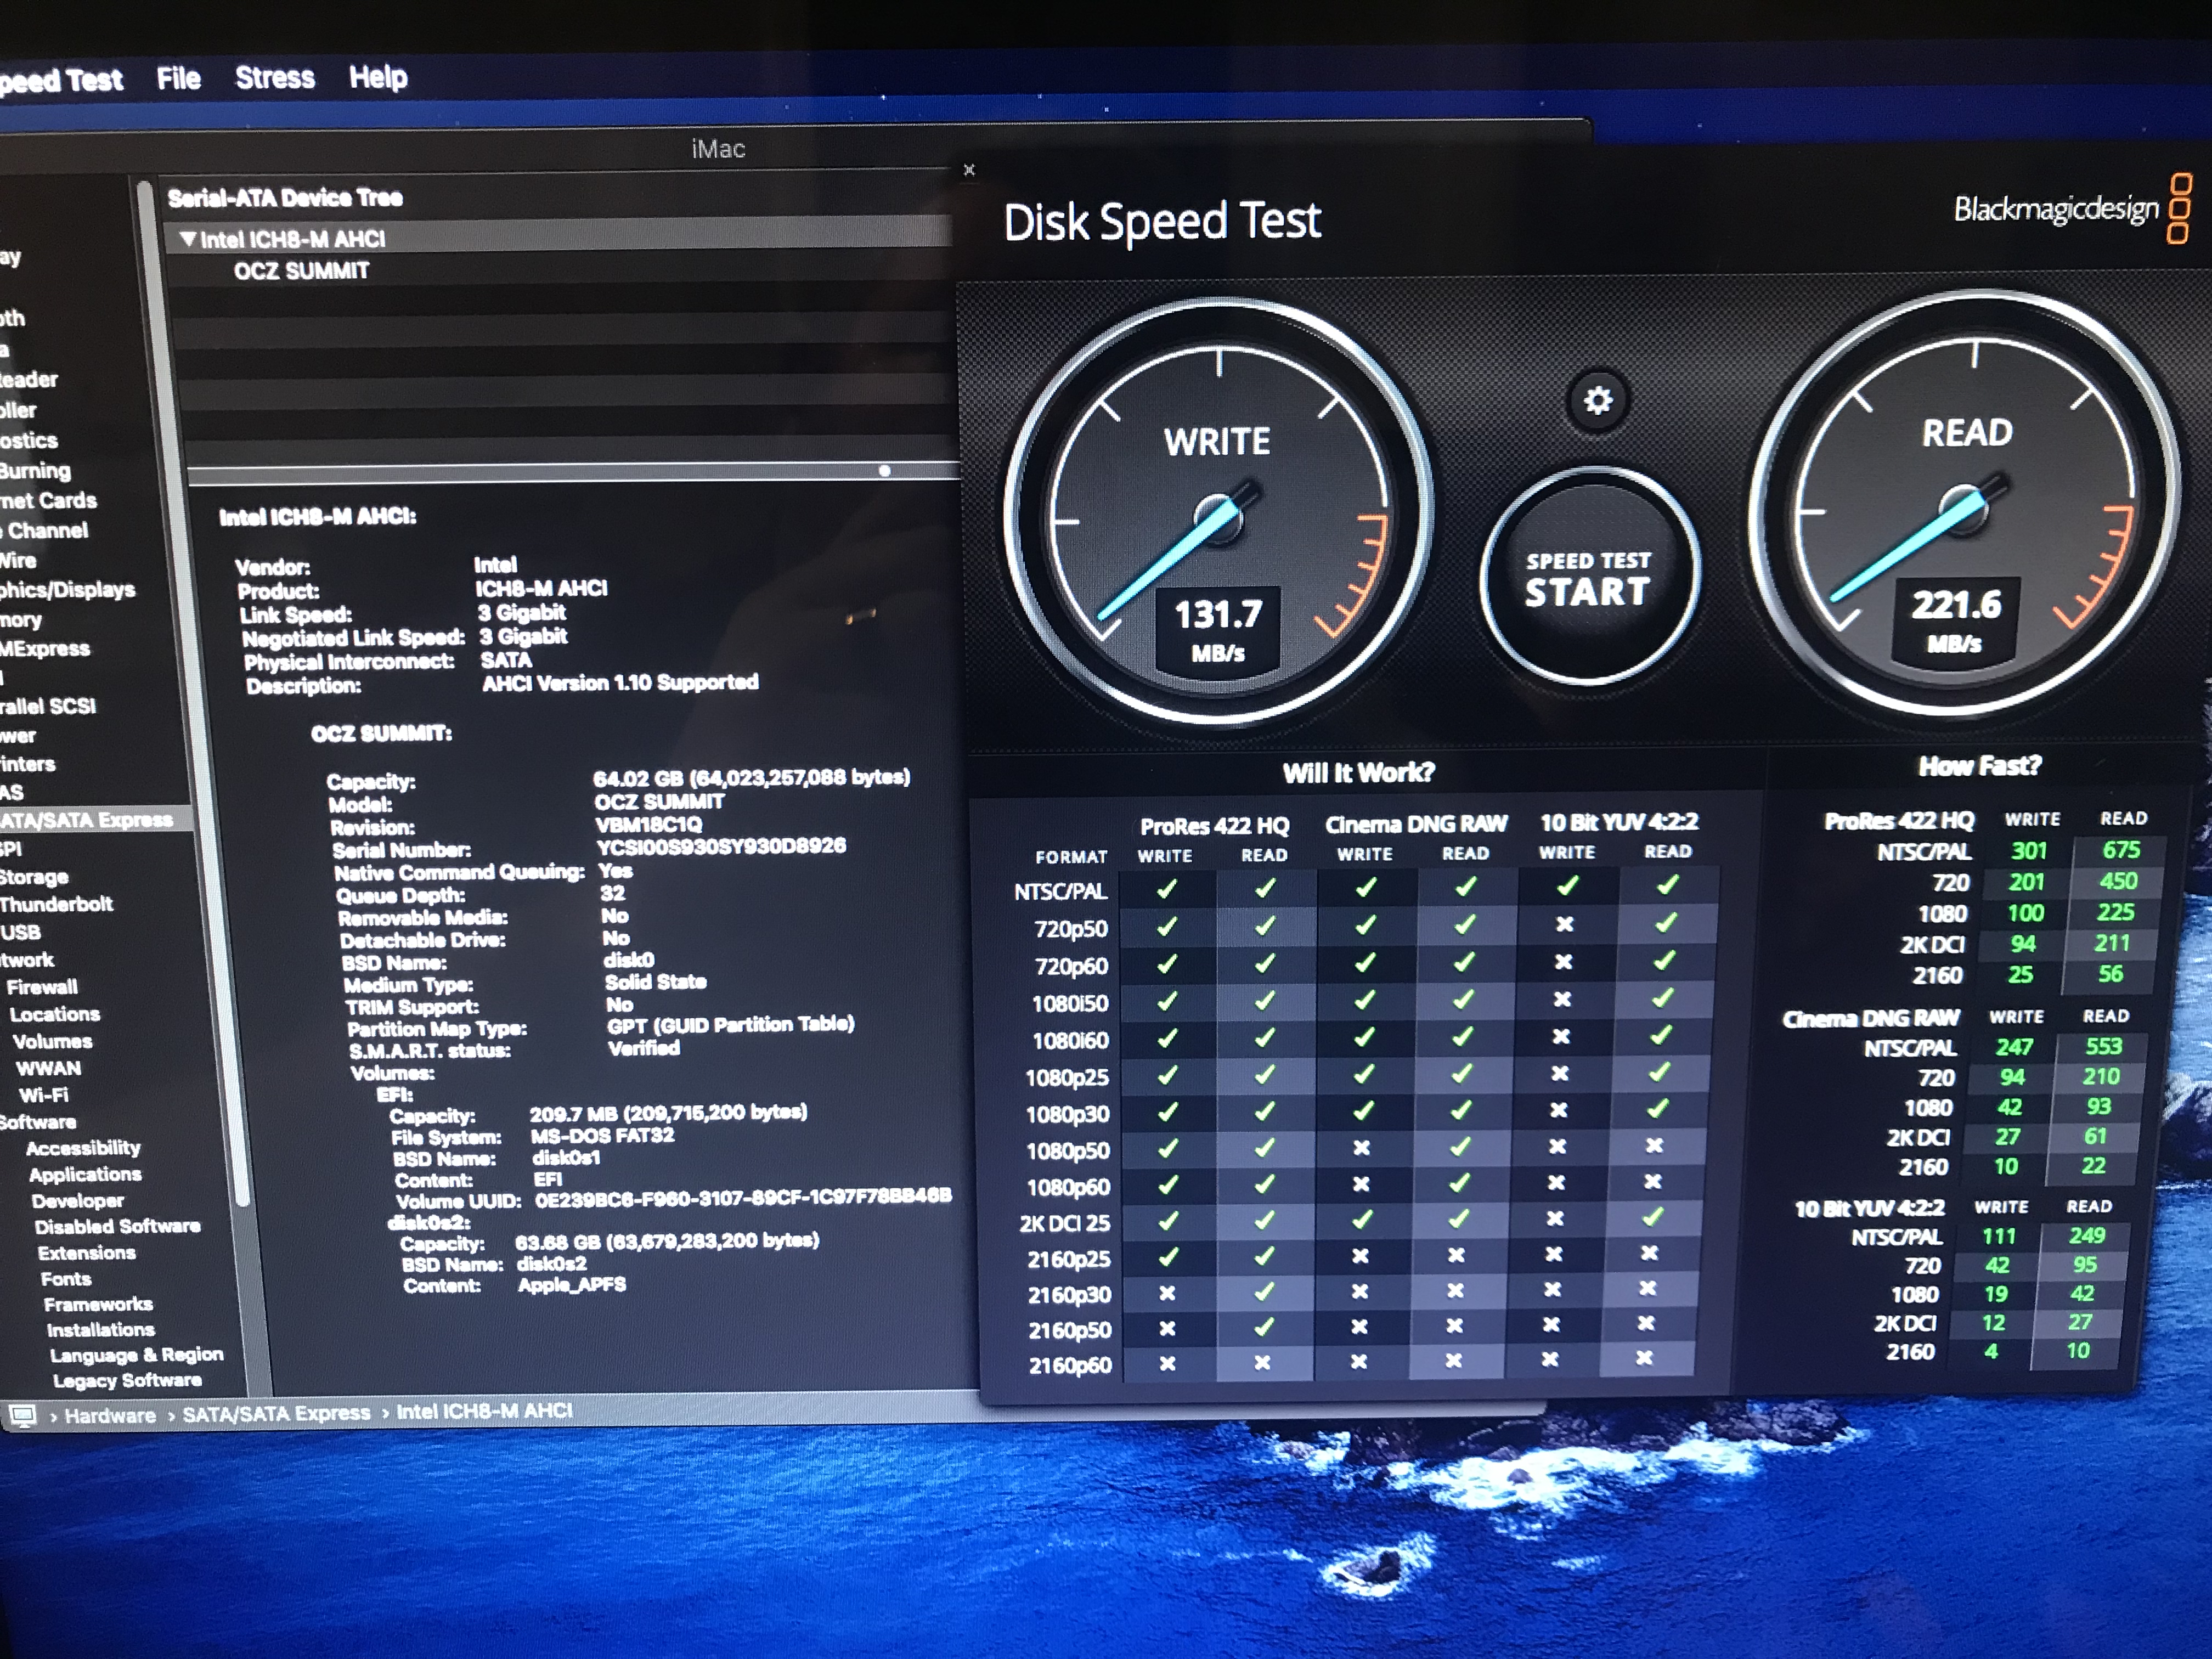Select Accessibility under Software
This screenshot has width=2212, height=1659.
[83, 1148]
